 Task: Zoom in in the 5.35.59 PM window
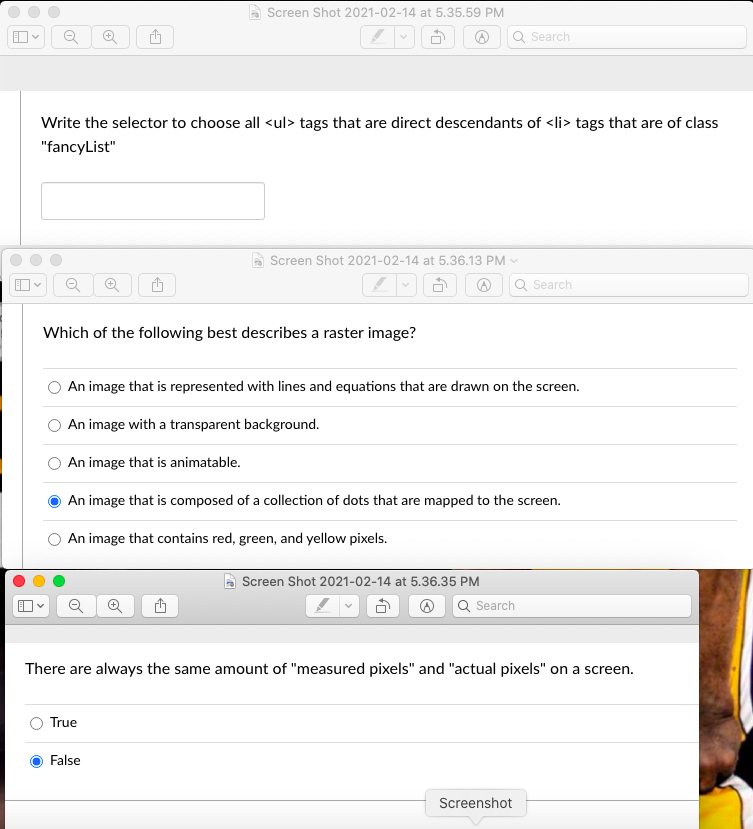tap(110, 37)
